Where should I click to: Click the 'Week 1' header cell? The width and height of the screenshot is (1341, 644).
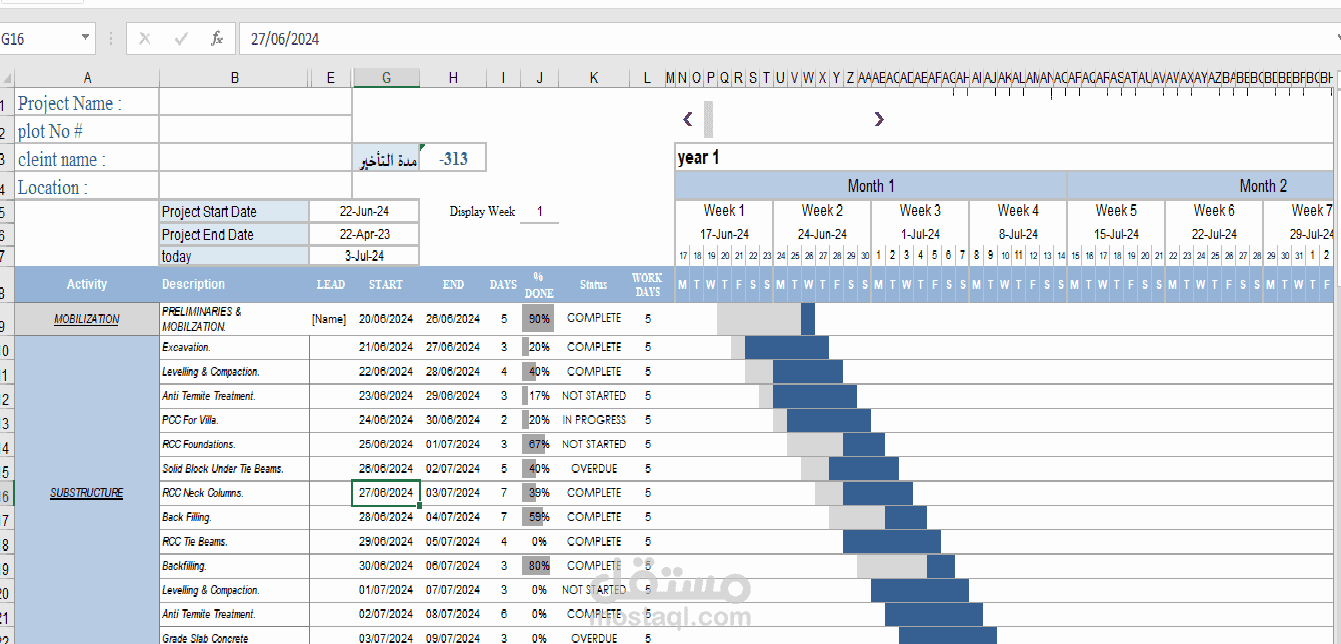(x=724, y=210)
